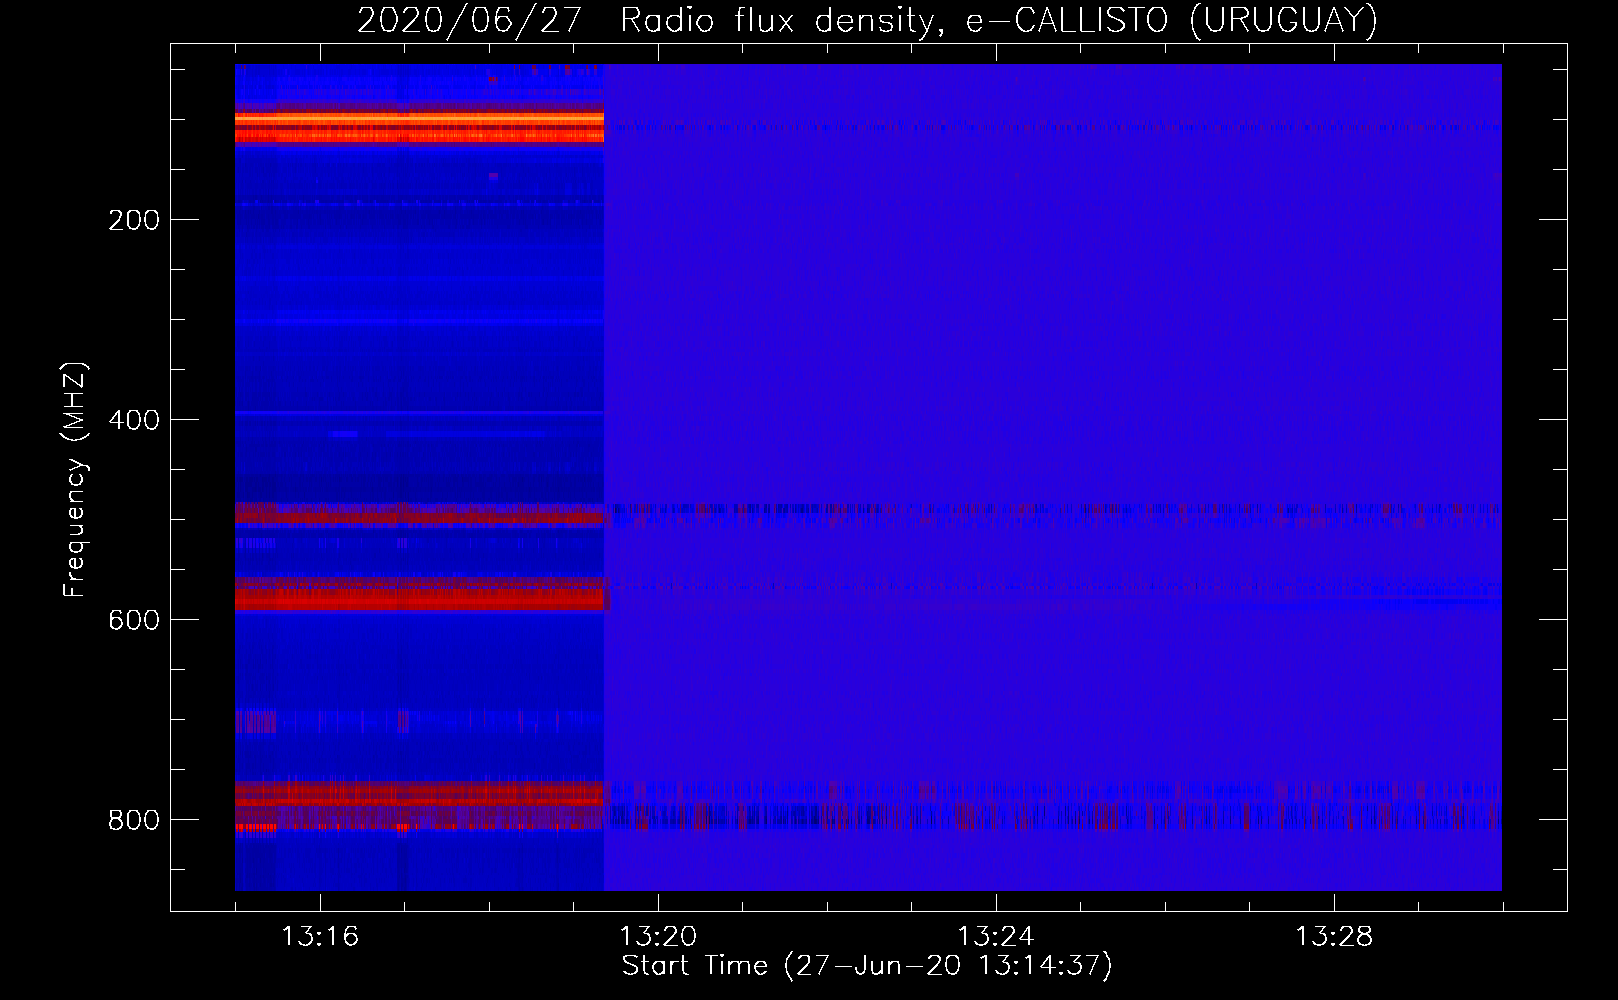This screenshot has width=1618, height=1000.
Task: Click the "Frequency (MHZ)" axis title
Action: (x=75, y=479)
